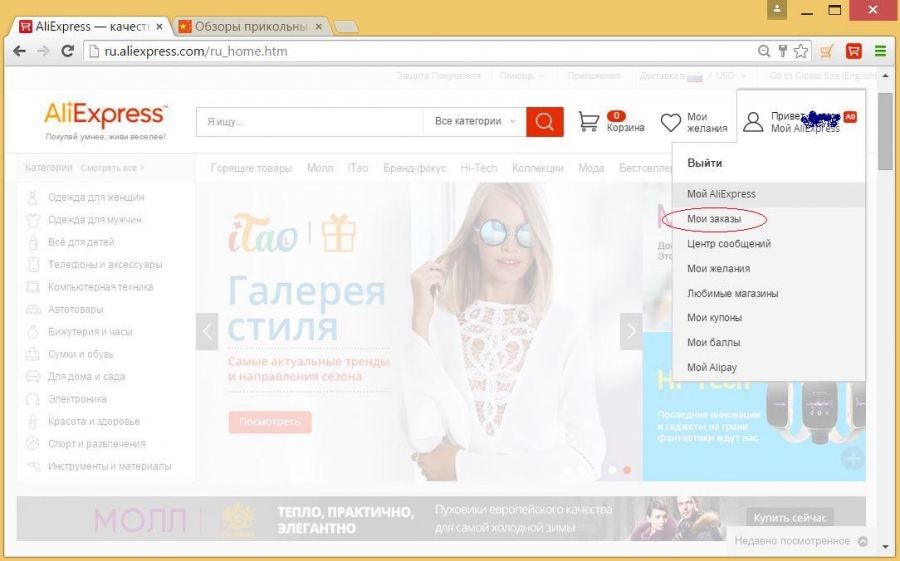
Task: Click the user profile avatar icon
Action: point(753,122)
